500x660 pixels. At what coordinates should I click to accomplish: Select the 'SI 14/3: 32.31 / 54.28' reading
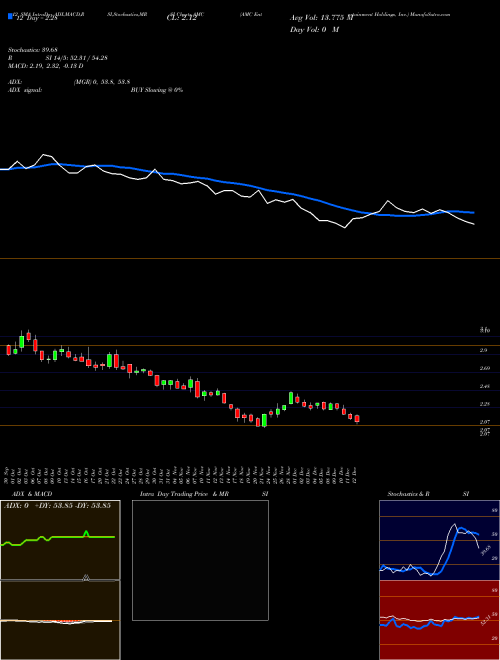pos(77,58)
